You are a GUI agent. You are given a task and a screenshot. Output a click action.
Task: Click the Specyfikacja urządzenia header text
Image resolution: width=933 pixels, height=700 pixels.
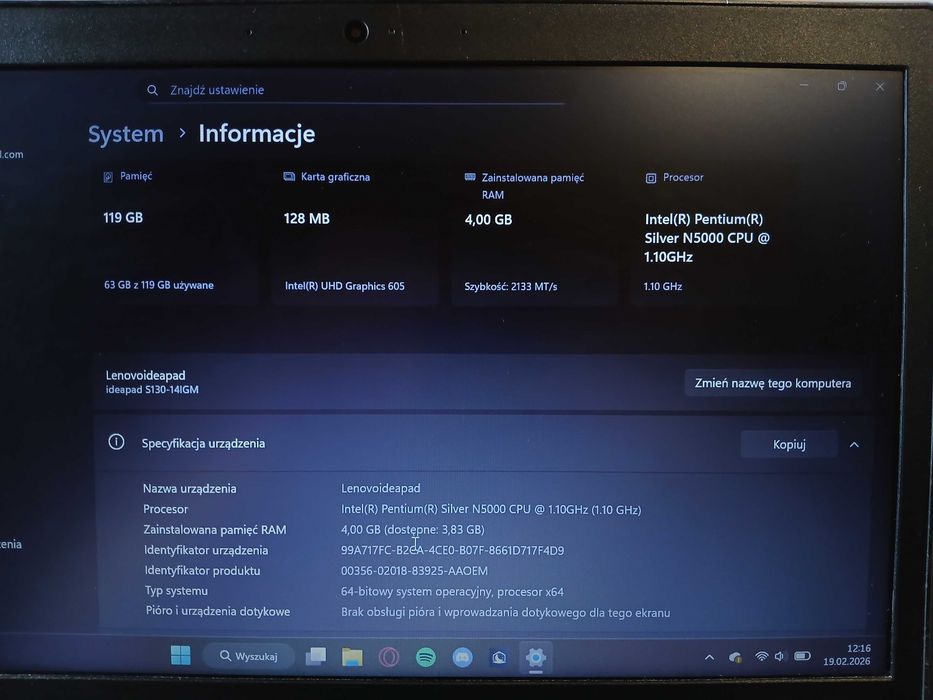click(x=203, y=443)
